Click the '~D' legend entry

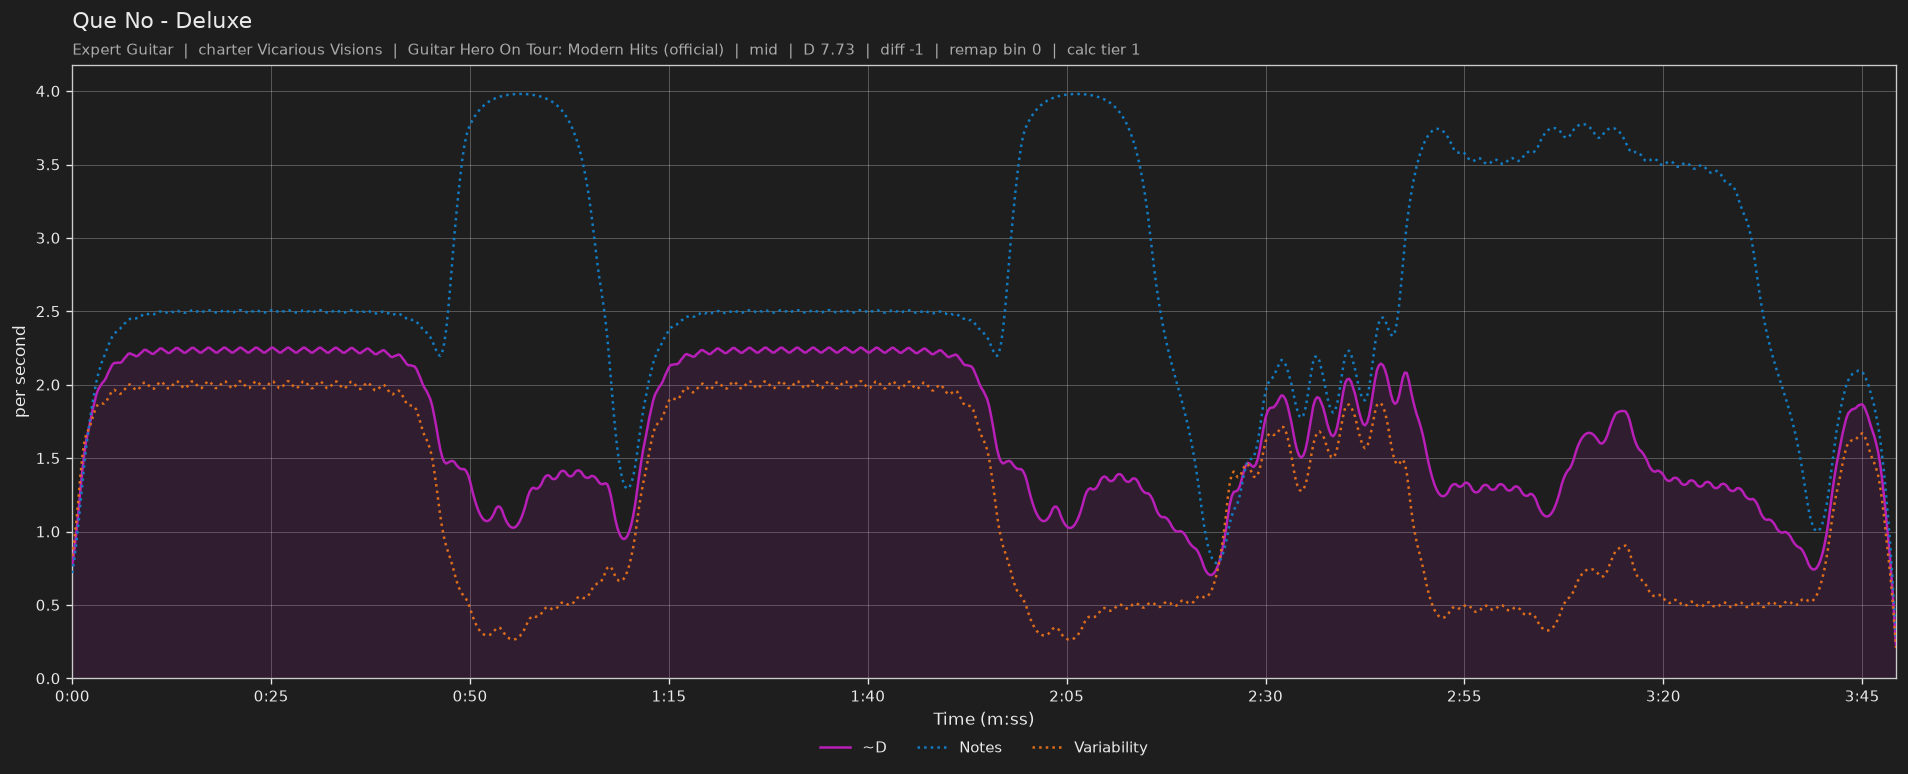click(x=853, y=747)
